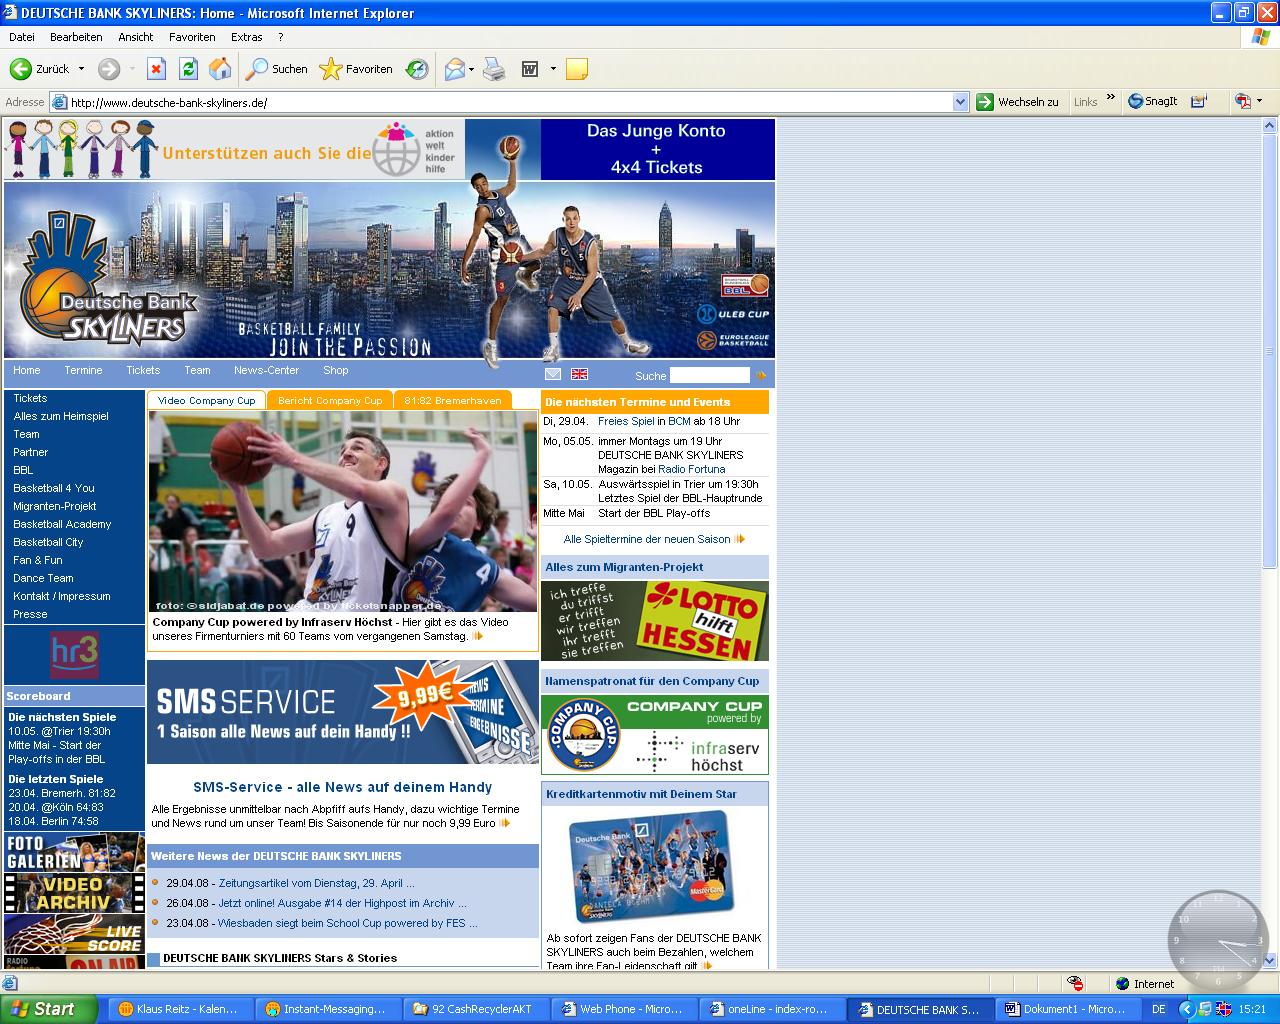Open the SMS Service 9,99€ banner
Viewport: 1280px width, 1024px height.
pyautogui.click(x=342, y=712)
